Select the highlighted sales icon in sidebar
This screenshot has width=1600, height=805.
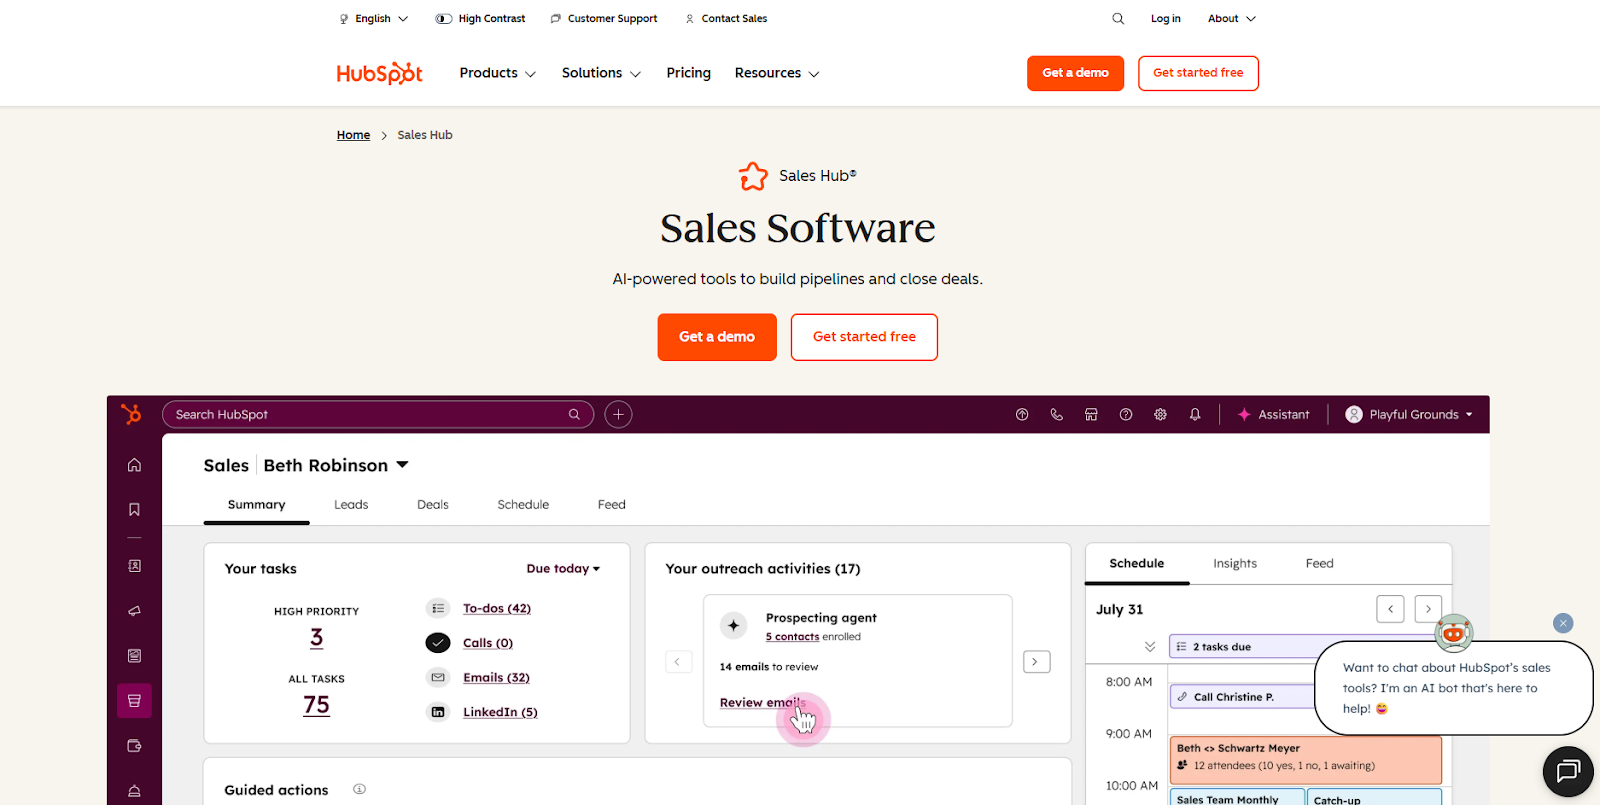click(134, 701)
